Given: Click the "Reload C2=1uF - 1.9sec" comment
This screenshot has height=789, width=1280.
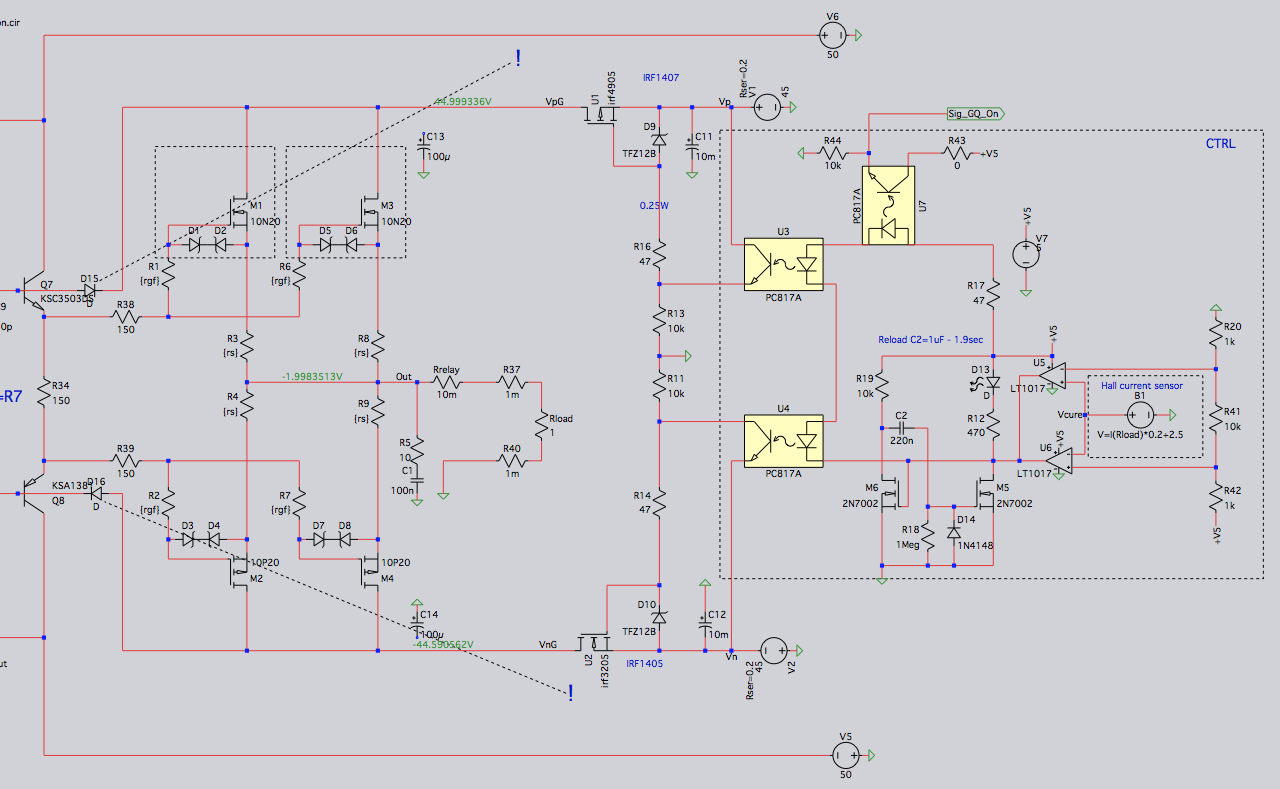Looking at the screenshot, I should coord(930,340).
